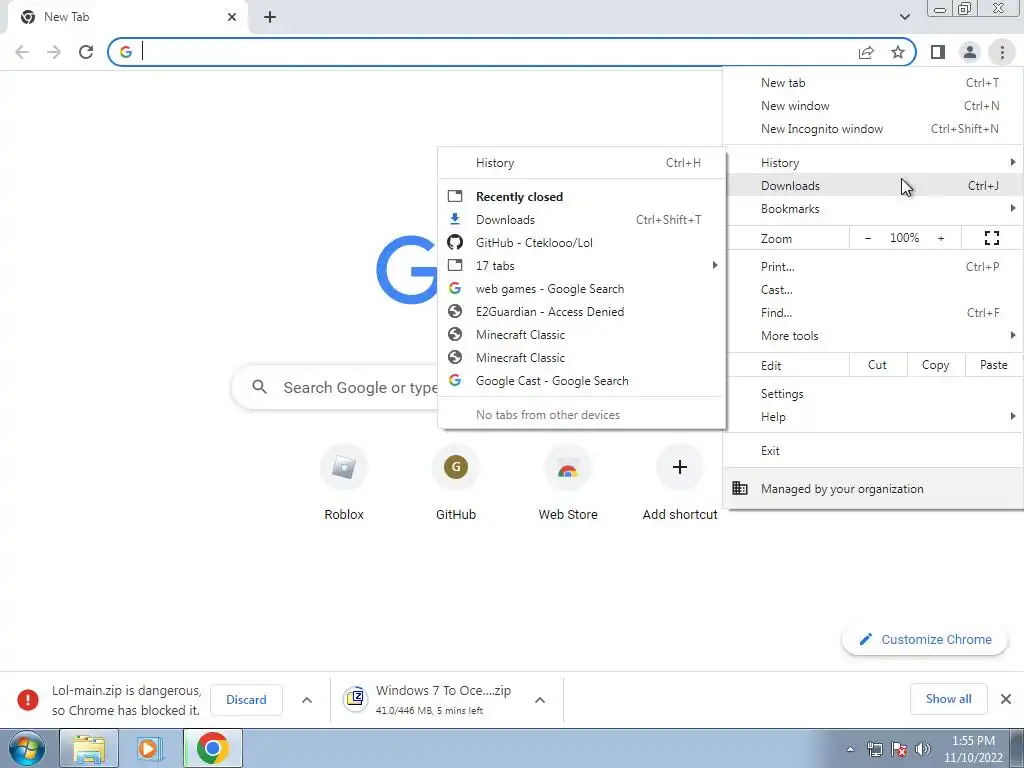Reopen Downloads under Recently closed
This screenshot has height=768, width=1024.
582,219
